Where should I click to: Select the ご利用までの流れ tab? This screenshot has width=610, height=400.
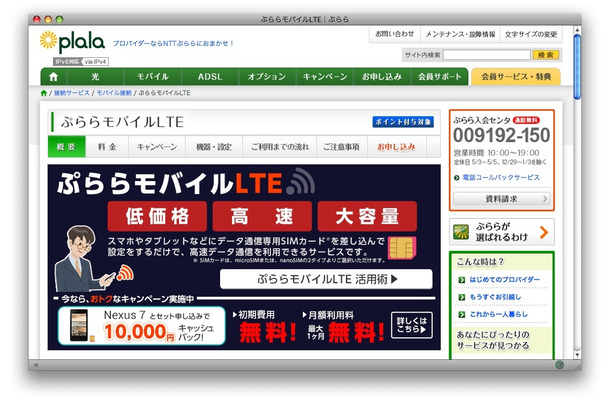tap(280, 147)
